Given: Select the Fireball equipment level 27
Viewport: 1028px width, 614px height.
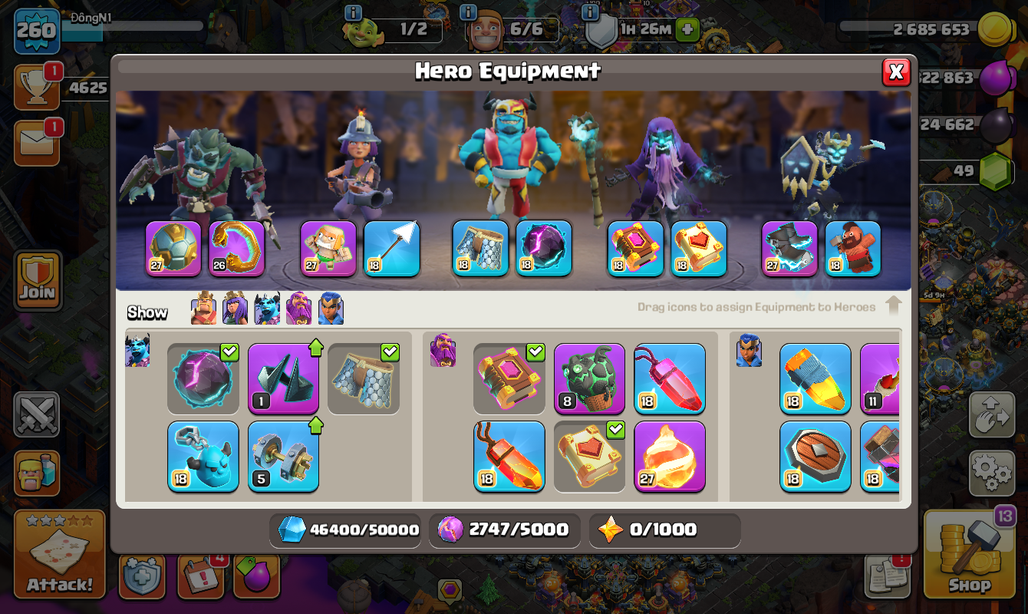Looking at the screenshot, I should pos(669,457).
